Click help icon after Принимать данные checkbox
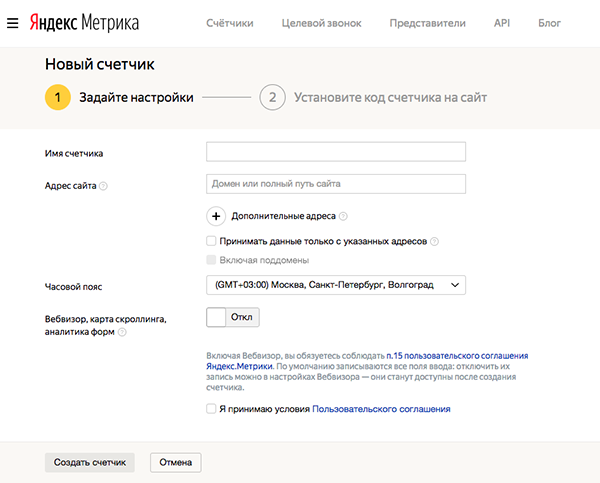600x483 pixels. click(435, 241)
